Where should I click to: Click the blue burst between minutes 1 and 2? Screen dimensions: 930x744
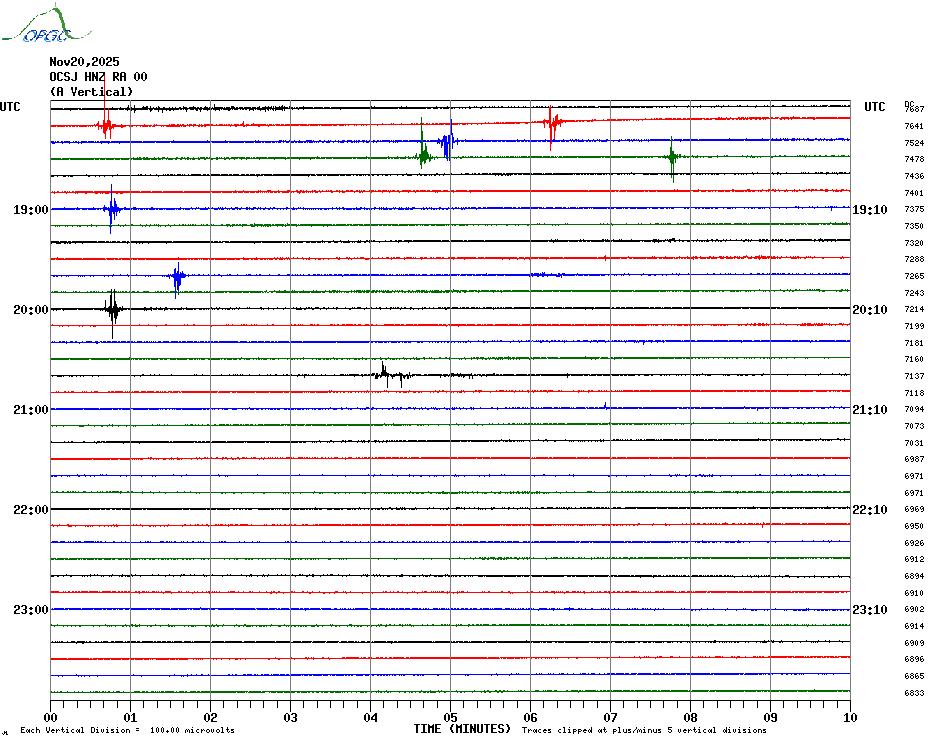pos(177,276)
